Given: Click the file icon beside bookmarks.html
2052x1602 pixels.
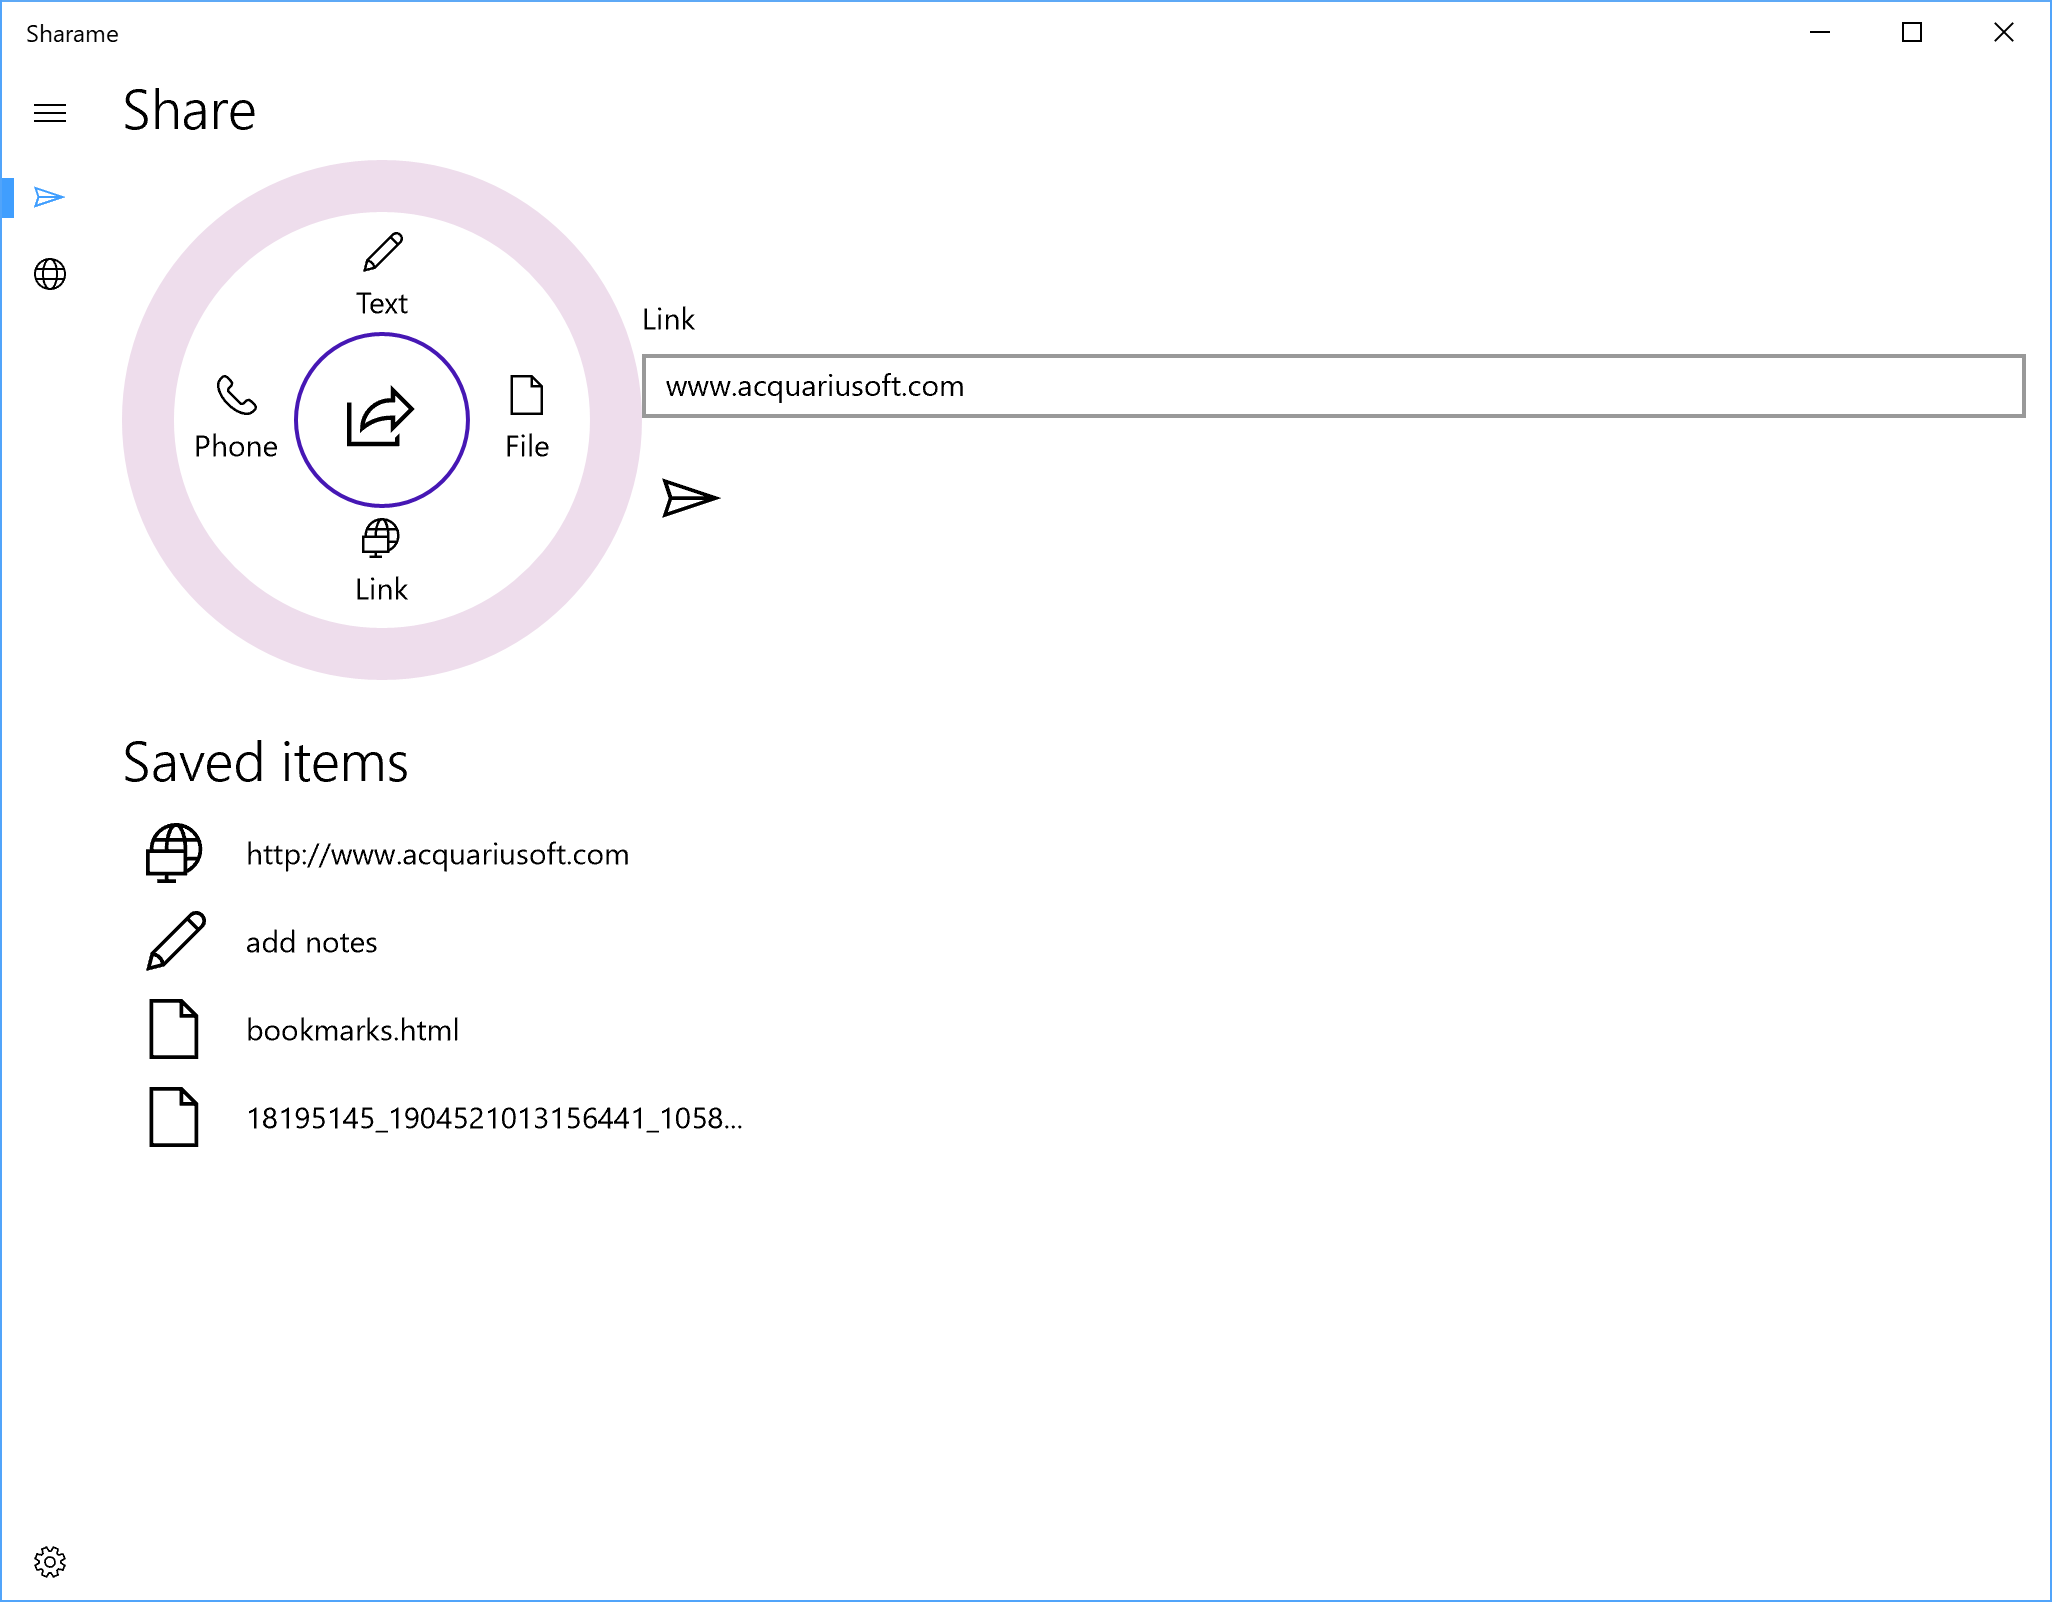Looking at the screenshot, I should pos(174,1029).
